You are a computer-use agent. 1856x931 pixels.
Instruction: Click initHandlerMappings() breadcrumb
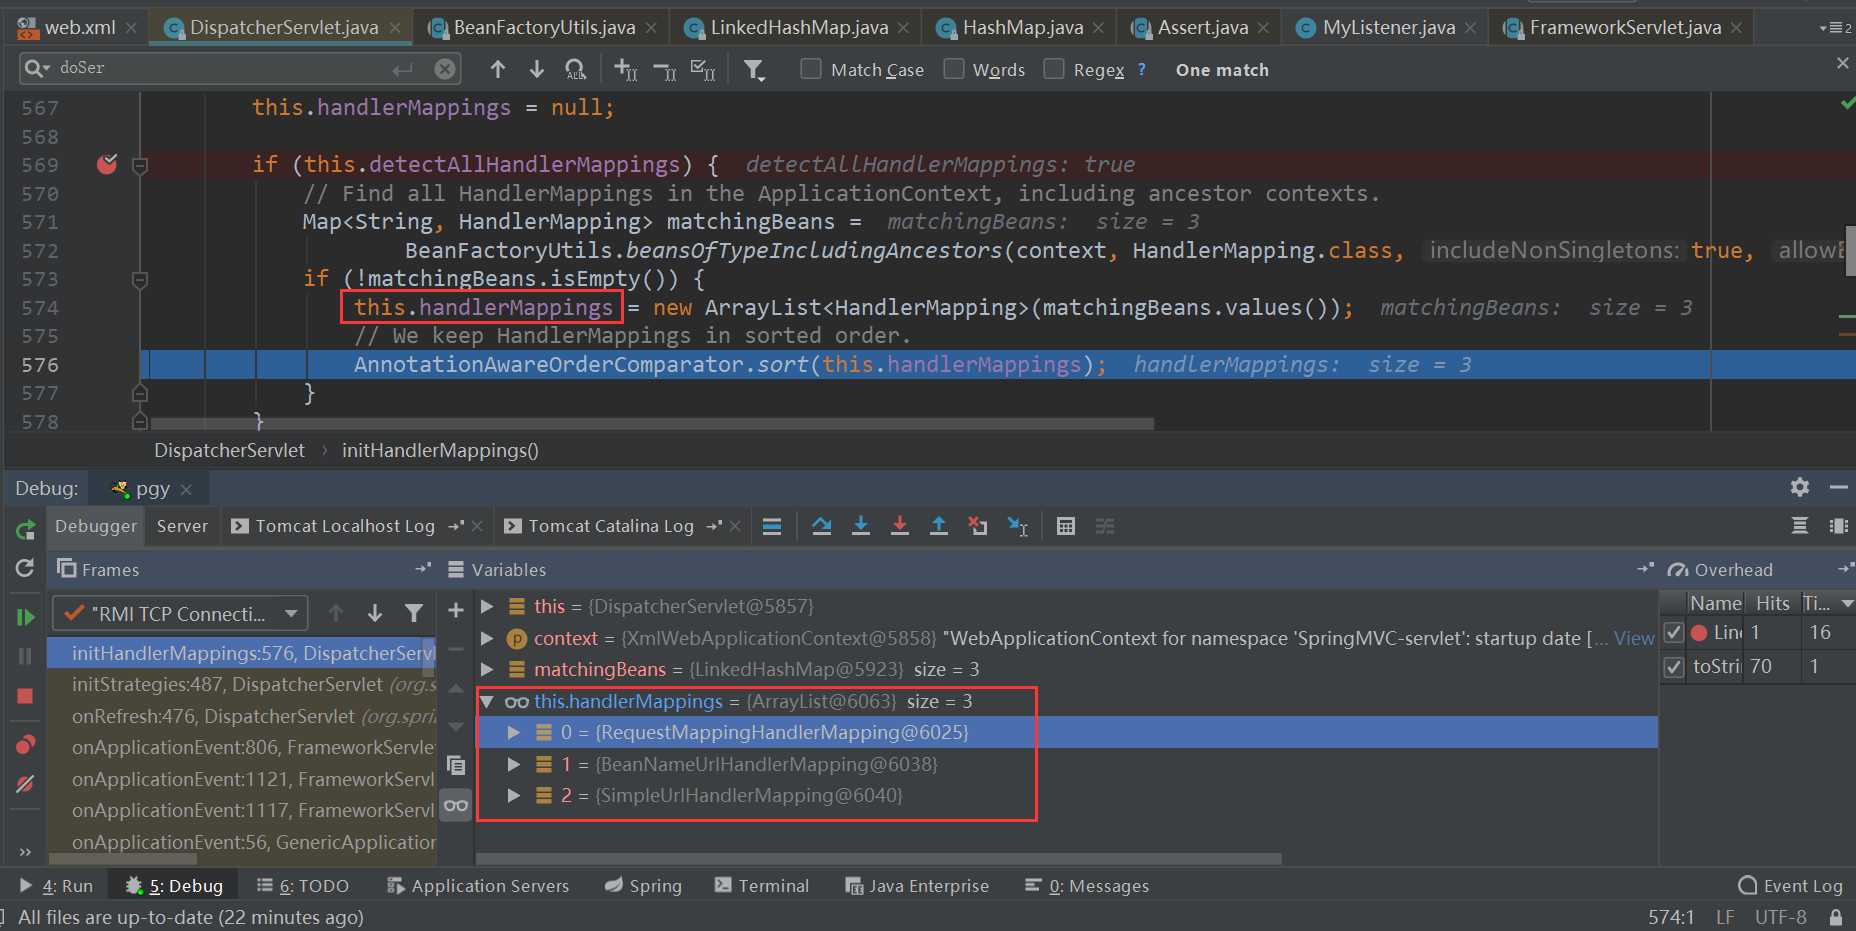(440, 451)
